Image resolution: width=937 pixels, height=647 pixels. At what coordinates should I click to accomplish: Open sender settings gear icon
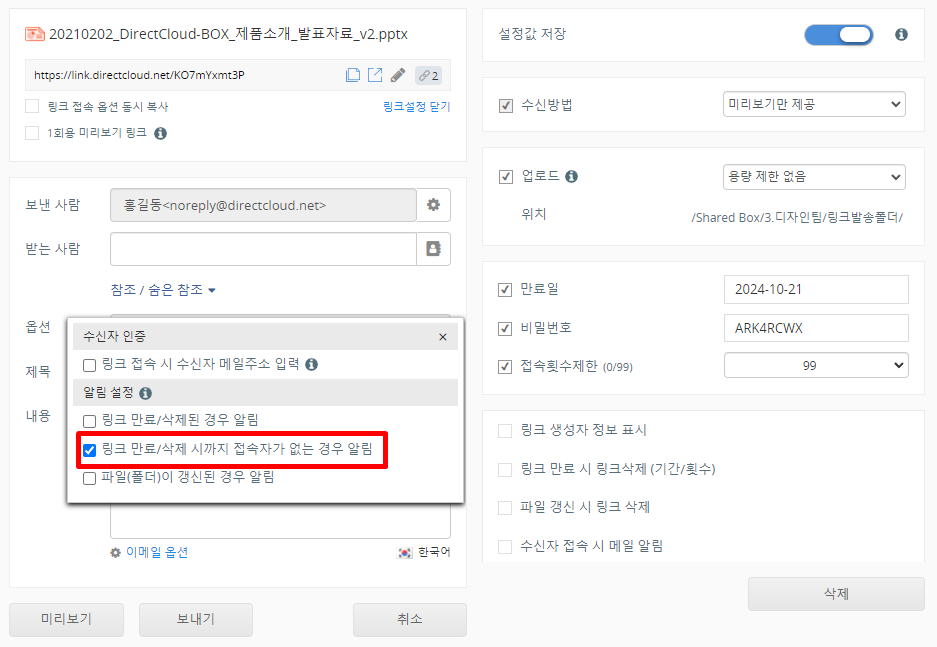pyautogui.click(x=433, y=205)
